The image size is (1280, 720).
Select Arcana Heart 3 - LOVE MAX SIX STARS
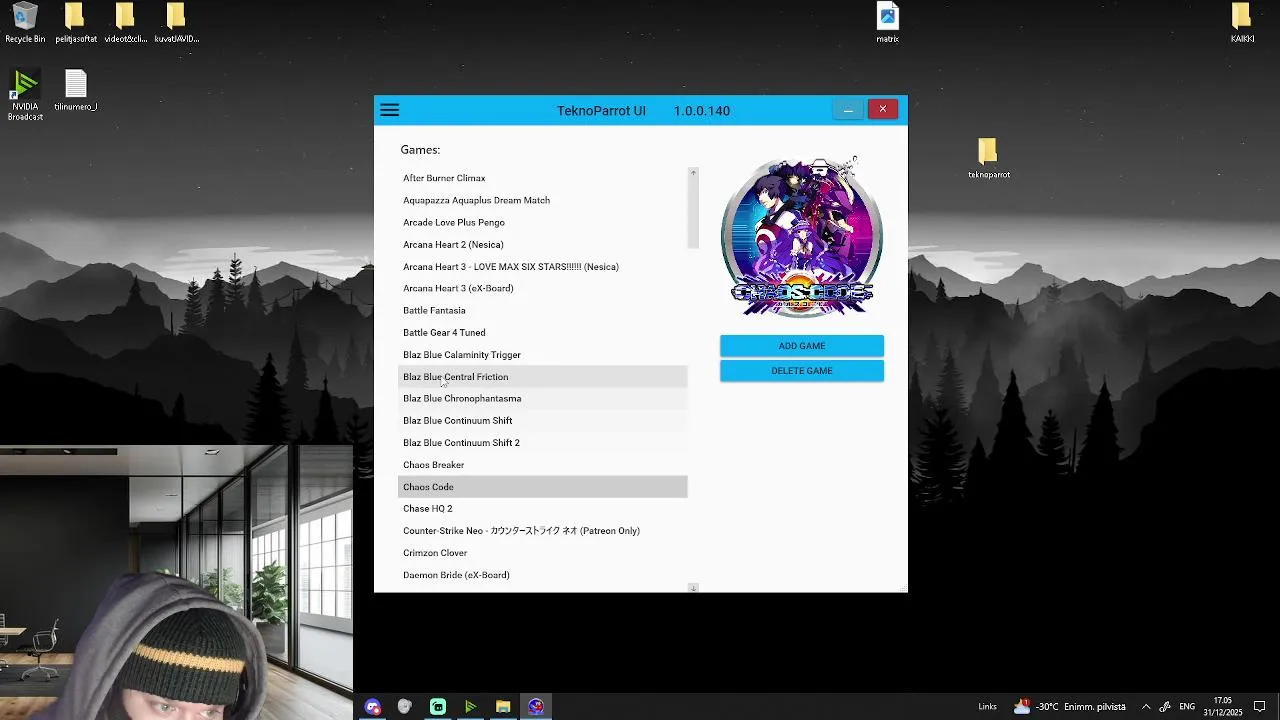coord(543,266)
